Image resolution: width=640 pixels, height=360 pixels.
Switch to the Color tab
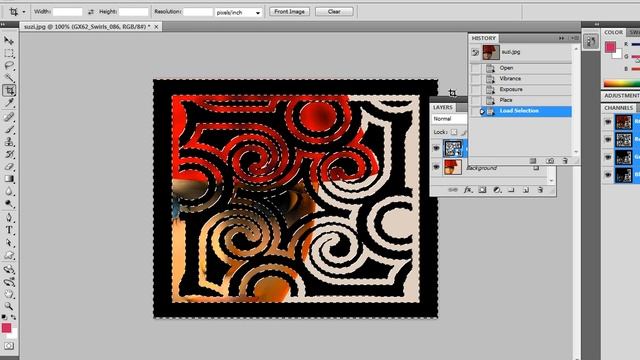[613, 32]
